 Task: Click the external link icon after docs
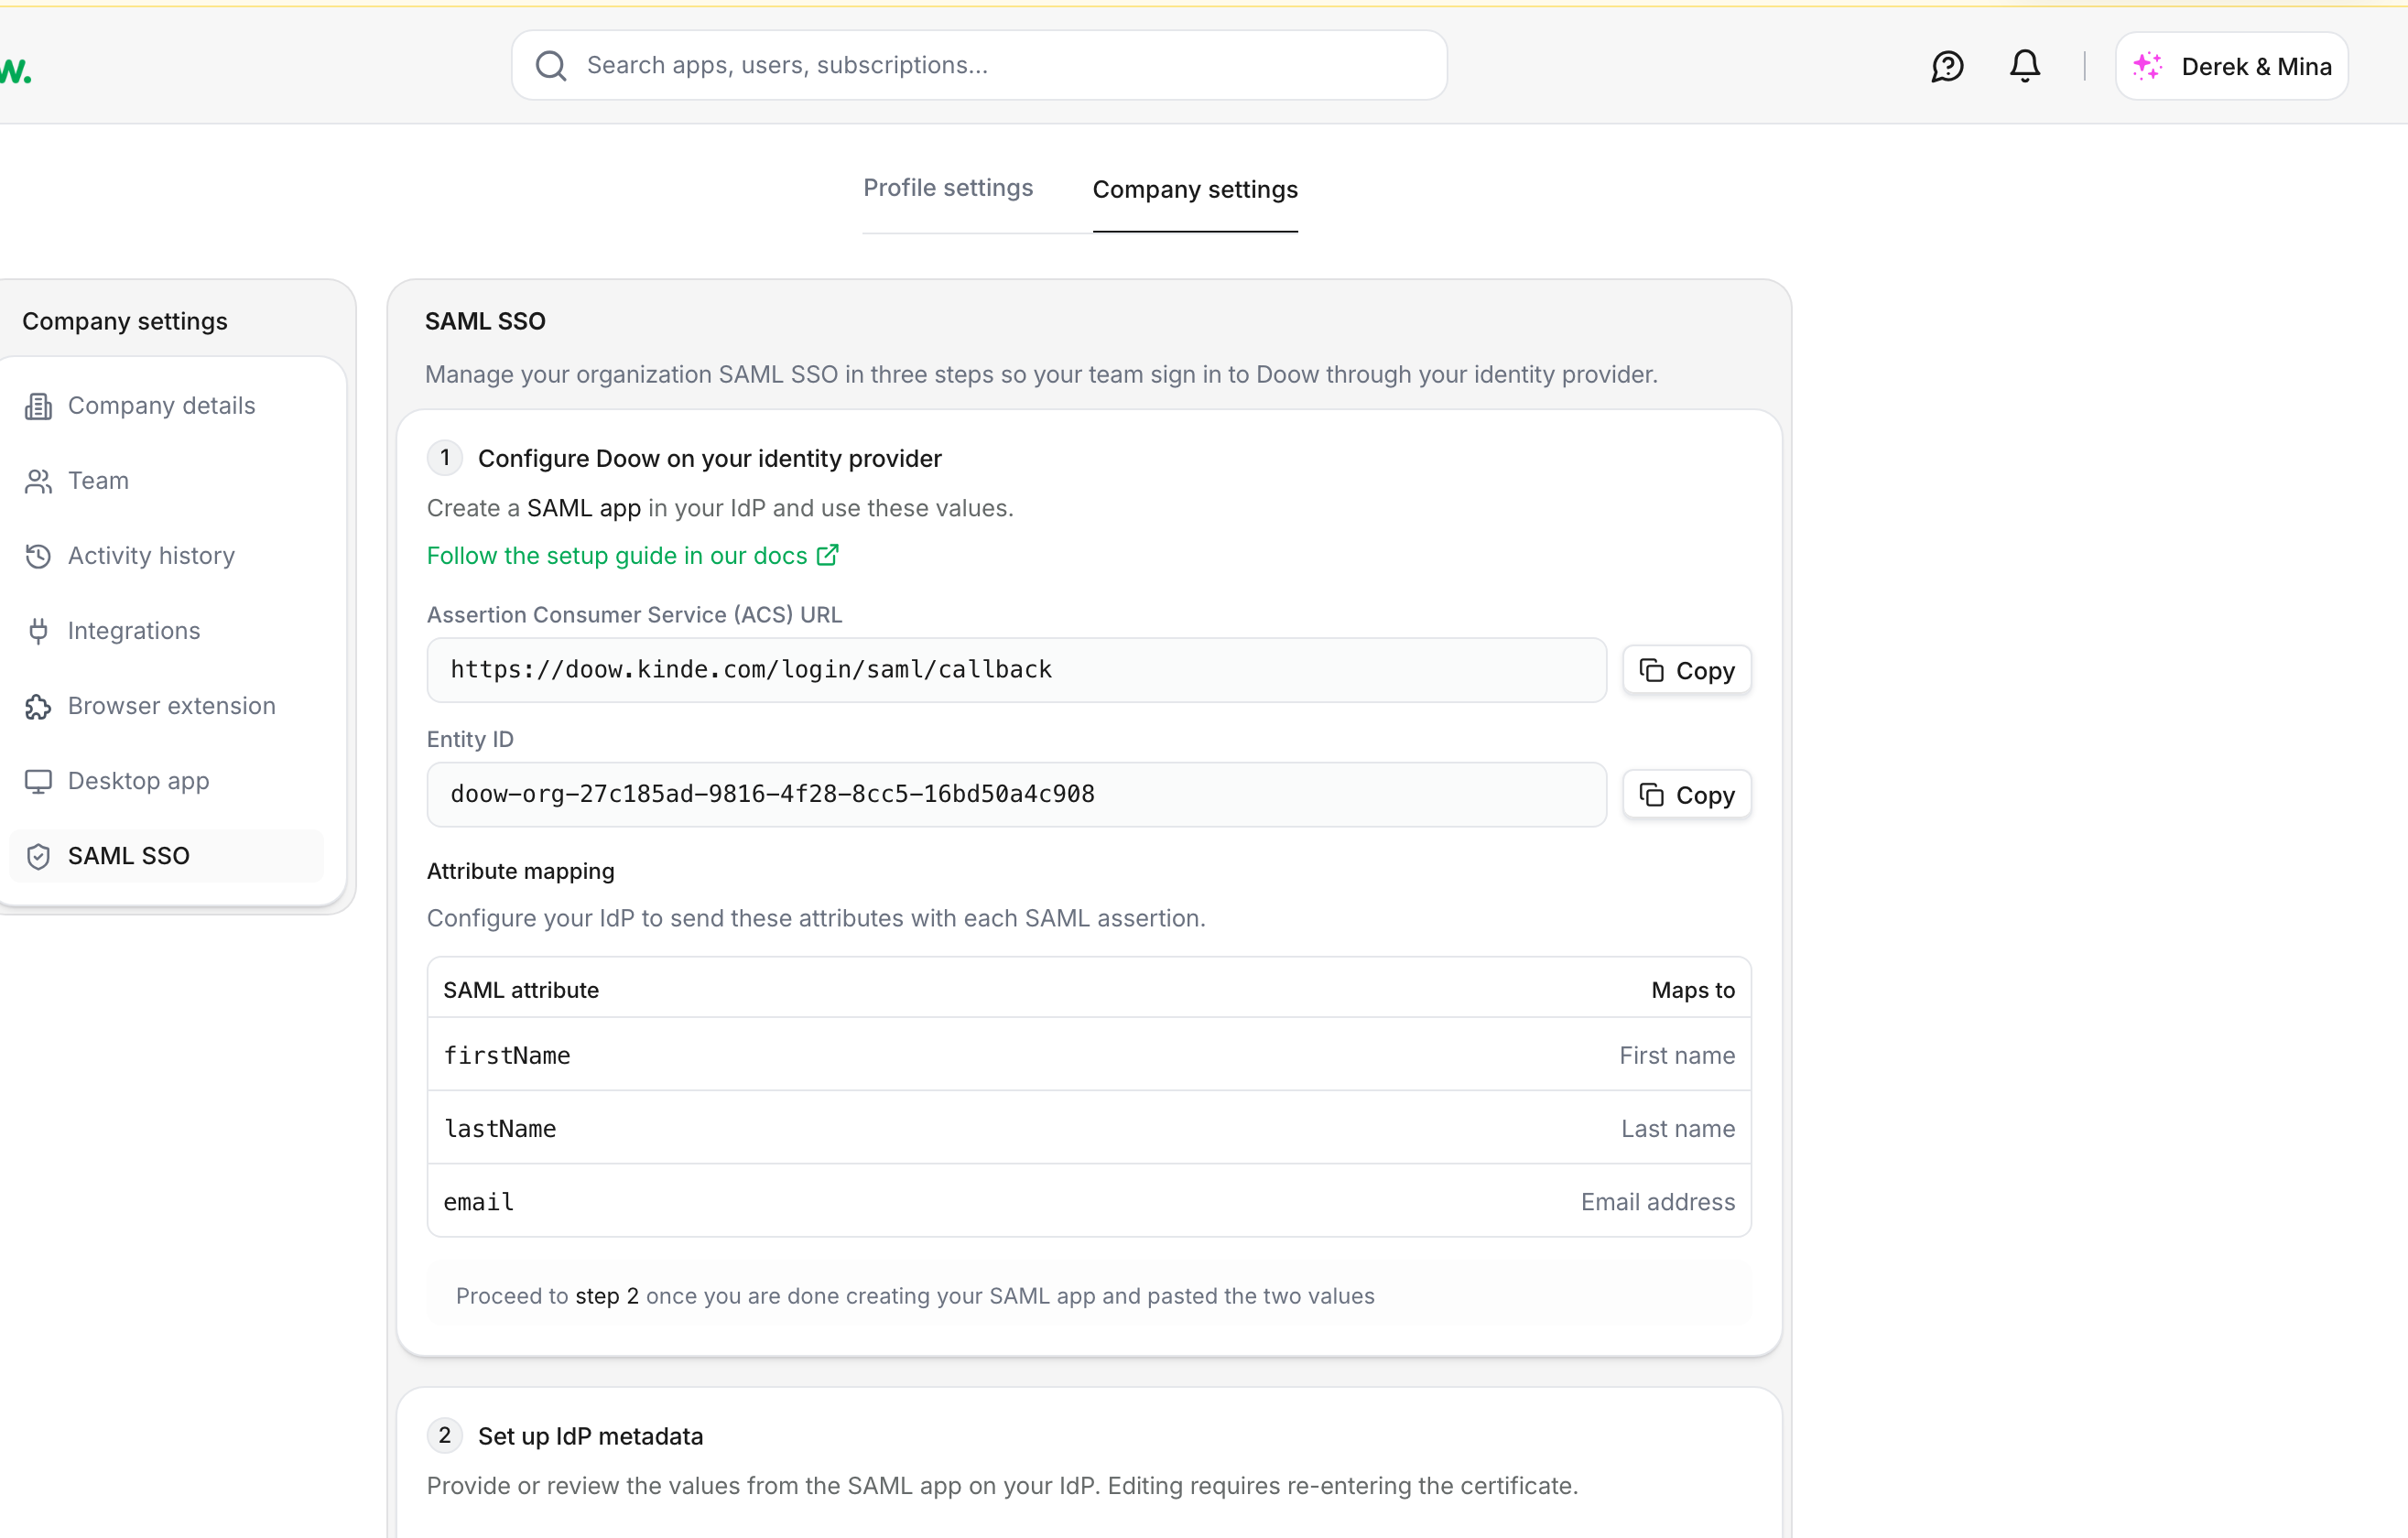(x=827, y=555)
